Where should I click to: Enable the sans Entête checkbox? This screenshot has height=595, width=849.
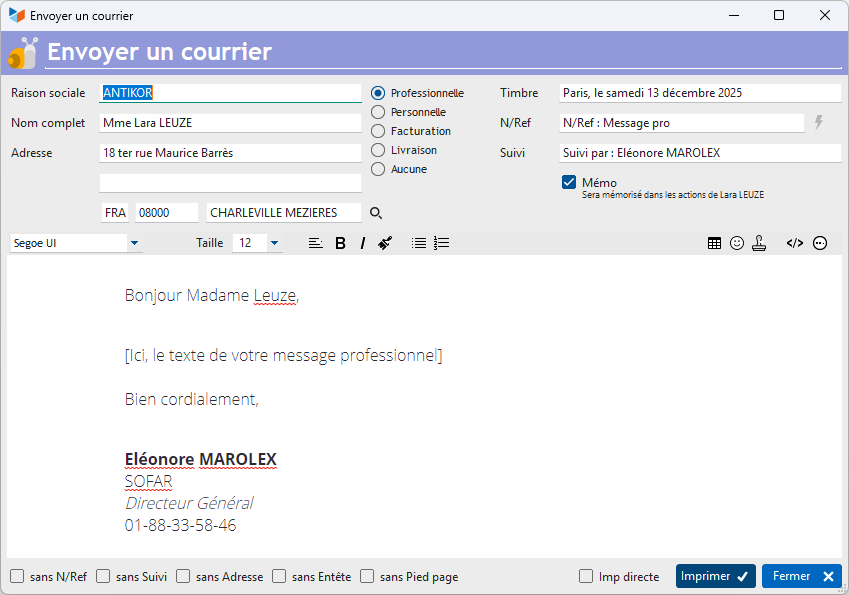(279, 576)
